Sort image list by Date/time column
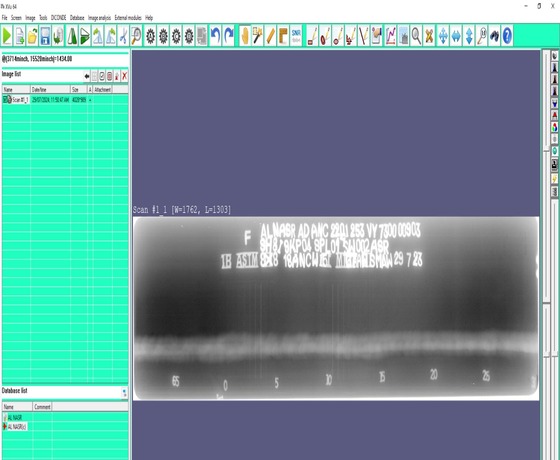Viewport: 560px width, 460px height. pos(50,90)
